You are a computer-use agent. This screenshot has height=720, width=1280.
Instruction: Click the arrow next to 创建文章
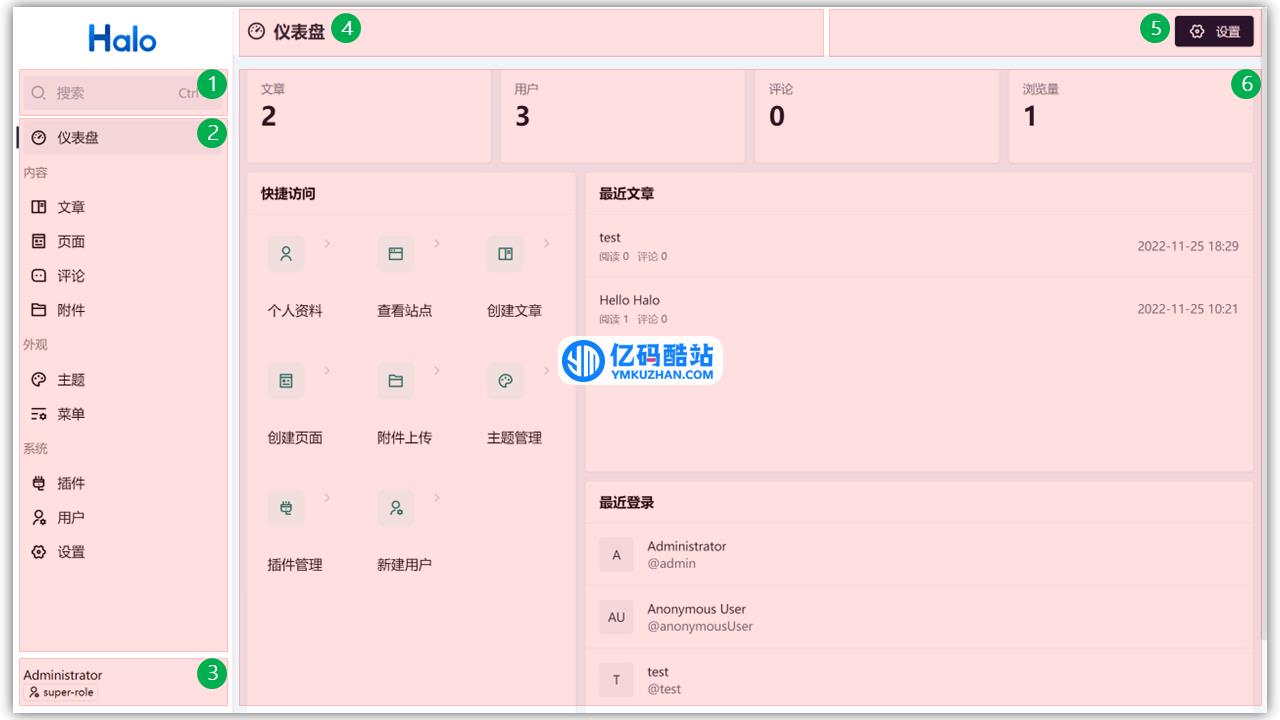tap(546, 243)
